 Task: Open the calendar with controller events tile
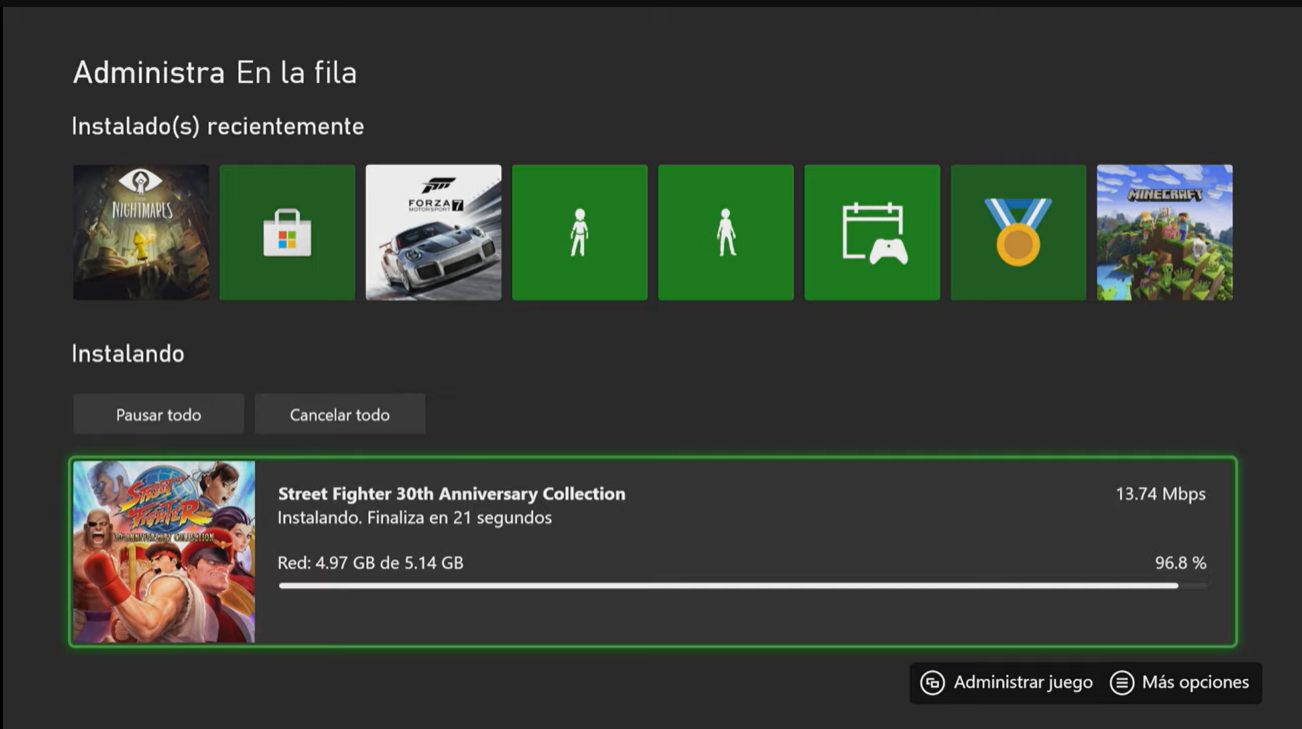pyautogui.click(x=872, y=233)
